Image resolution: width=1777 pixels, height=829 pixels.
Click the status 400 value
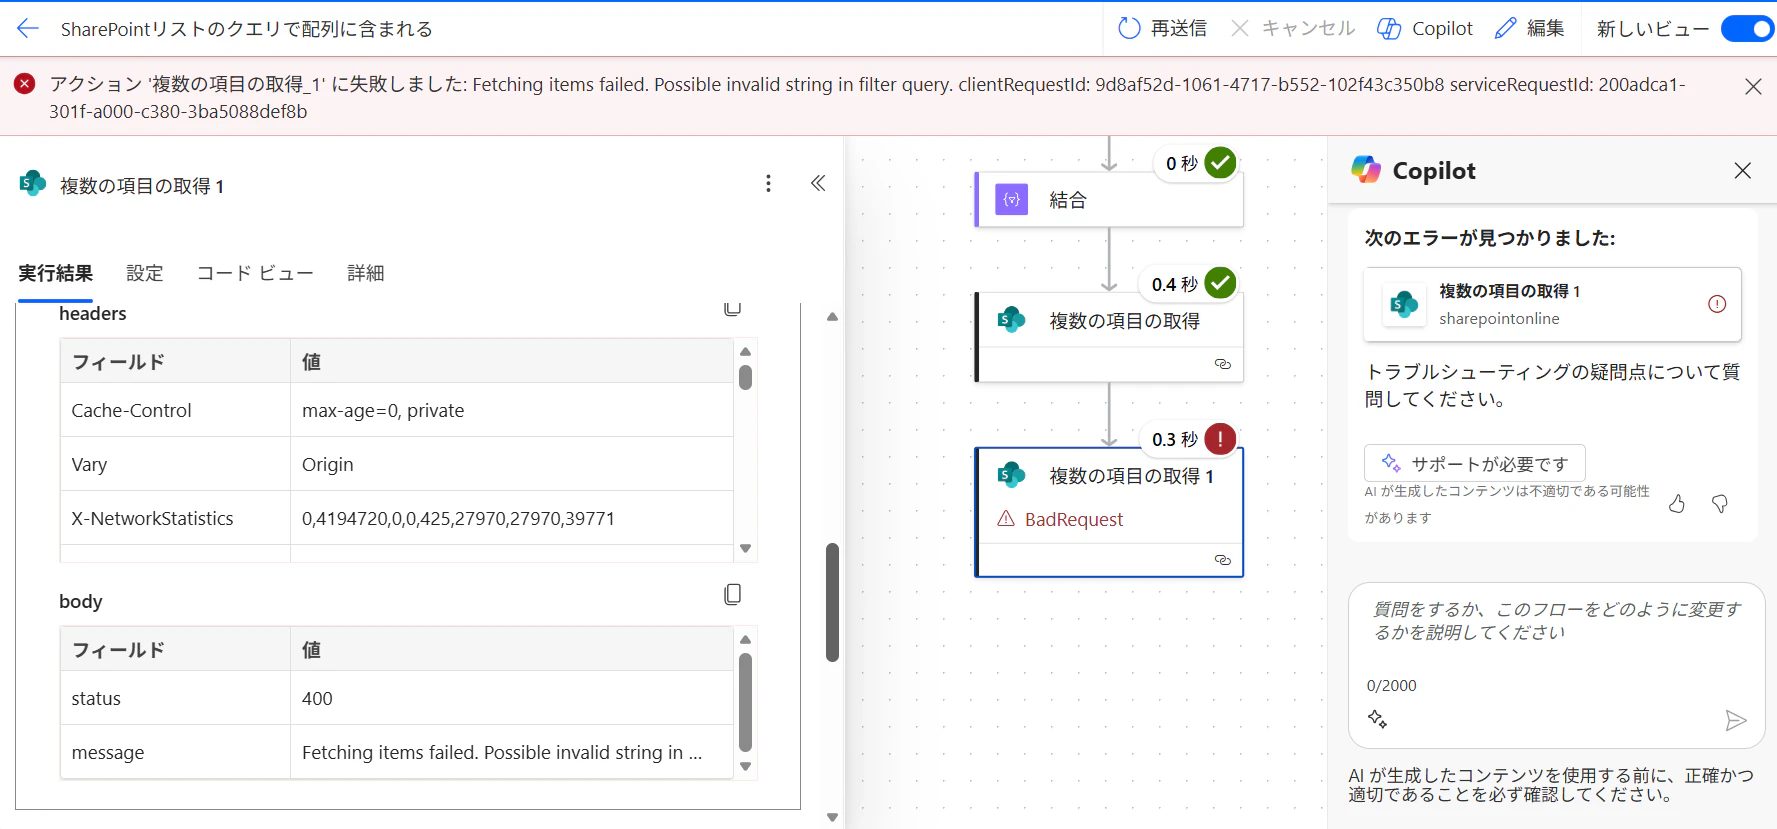coord(317,698)
